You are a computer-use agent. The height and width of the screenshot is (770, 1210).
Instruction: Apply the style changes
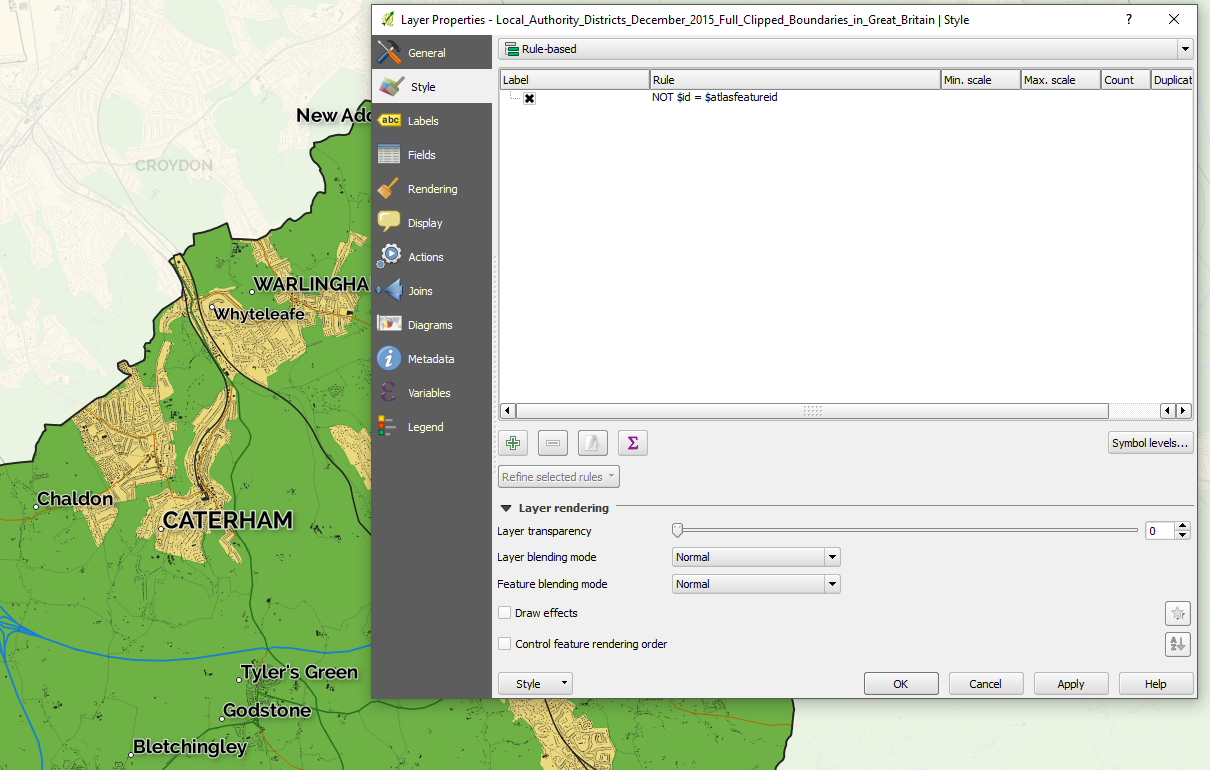(x=1070, y=683)
